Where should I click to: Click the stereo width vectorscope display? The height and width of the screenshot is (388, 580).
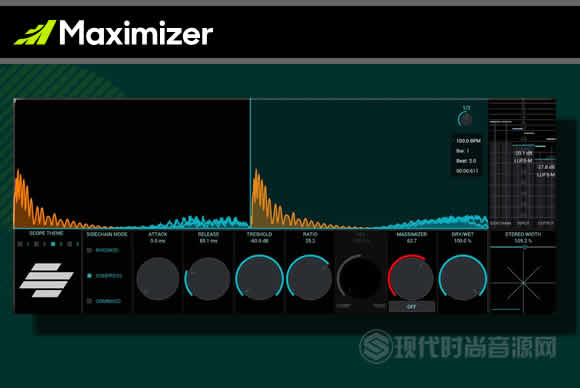click(523, 282)
